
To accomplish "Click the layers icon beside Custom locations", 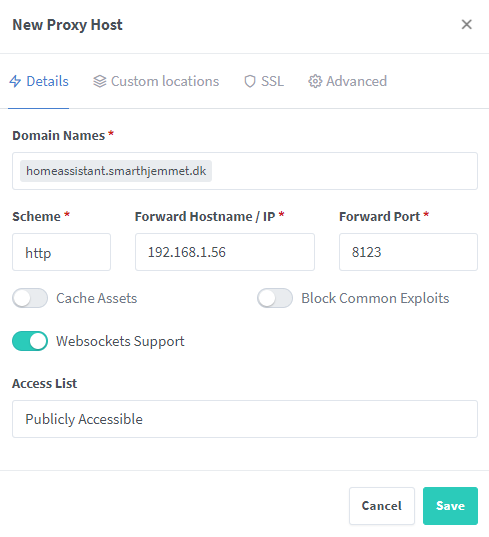I will tap(100, 82).
